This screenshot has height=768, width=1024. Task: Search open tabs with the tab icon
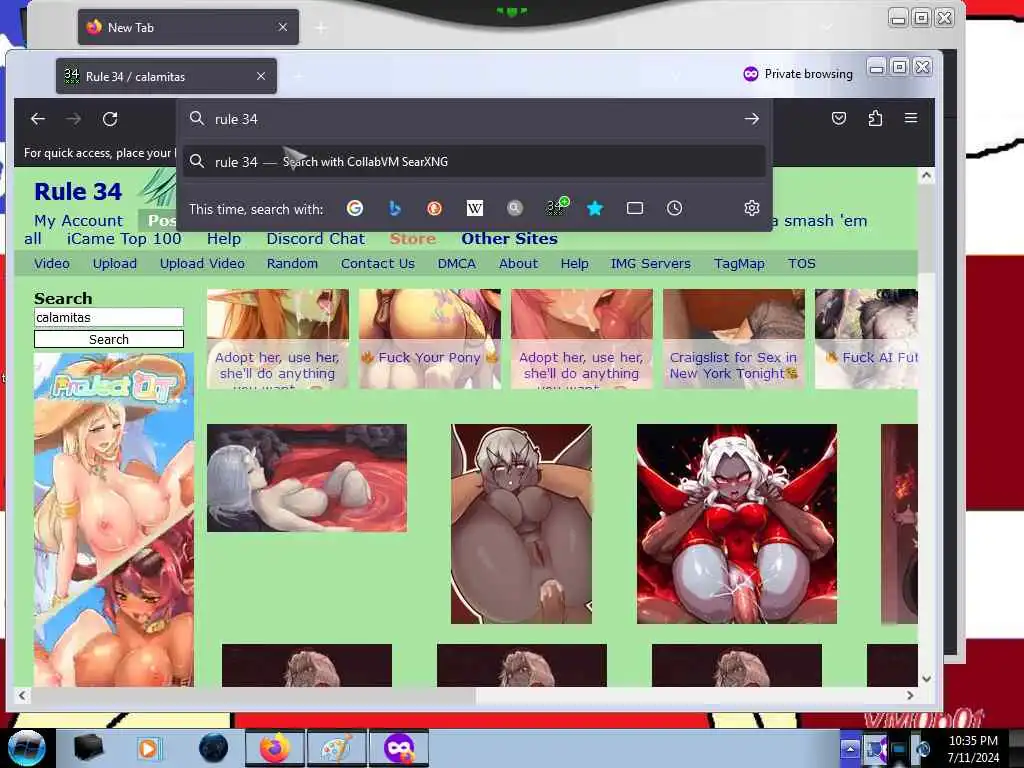click(635, 208)
